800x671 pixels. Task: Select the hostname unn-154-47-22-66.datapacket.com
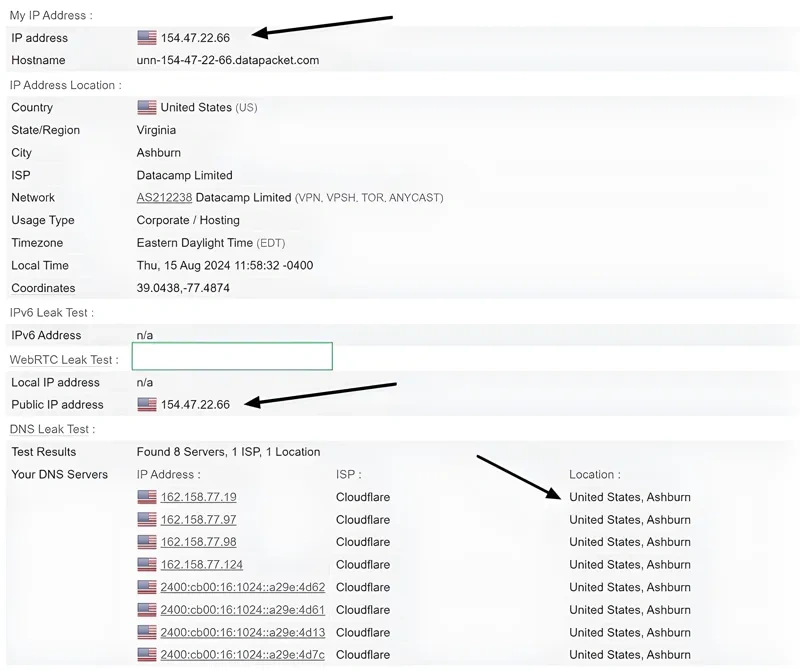coord(228,60)
